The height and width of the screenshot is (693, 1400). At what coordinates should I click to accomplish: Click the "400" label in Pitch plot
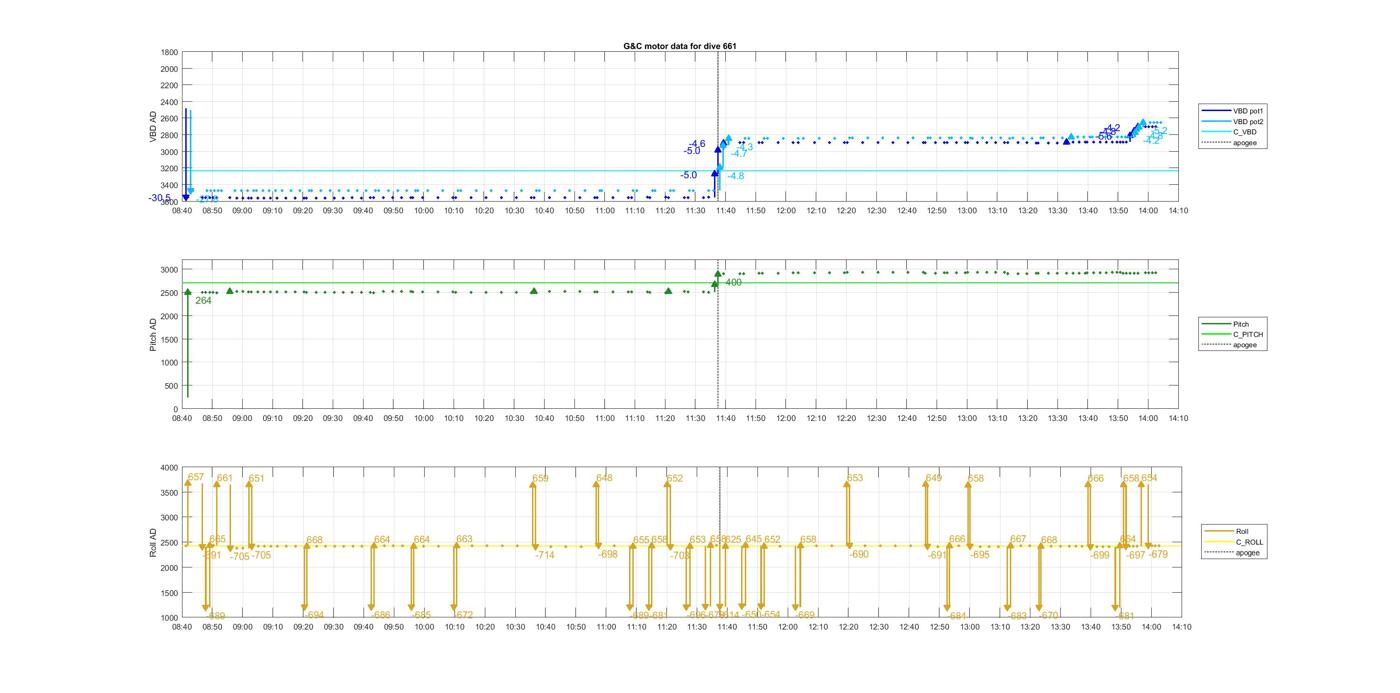(x=733, y=282)
